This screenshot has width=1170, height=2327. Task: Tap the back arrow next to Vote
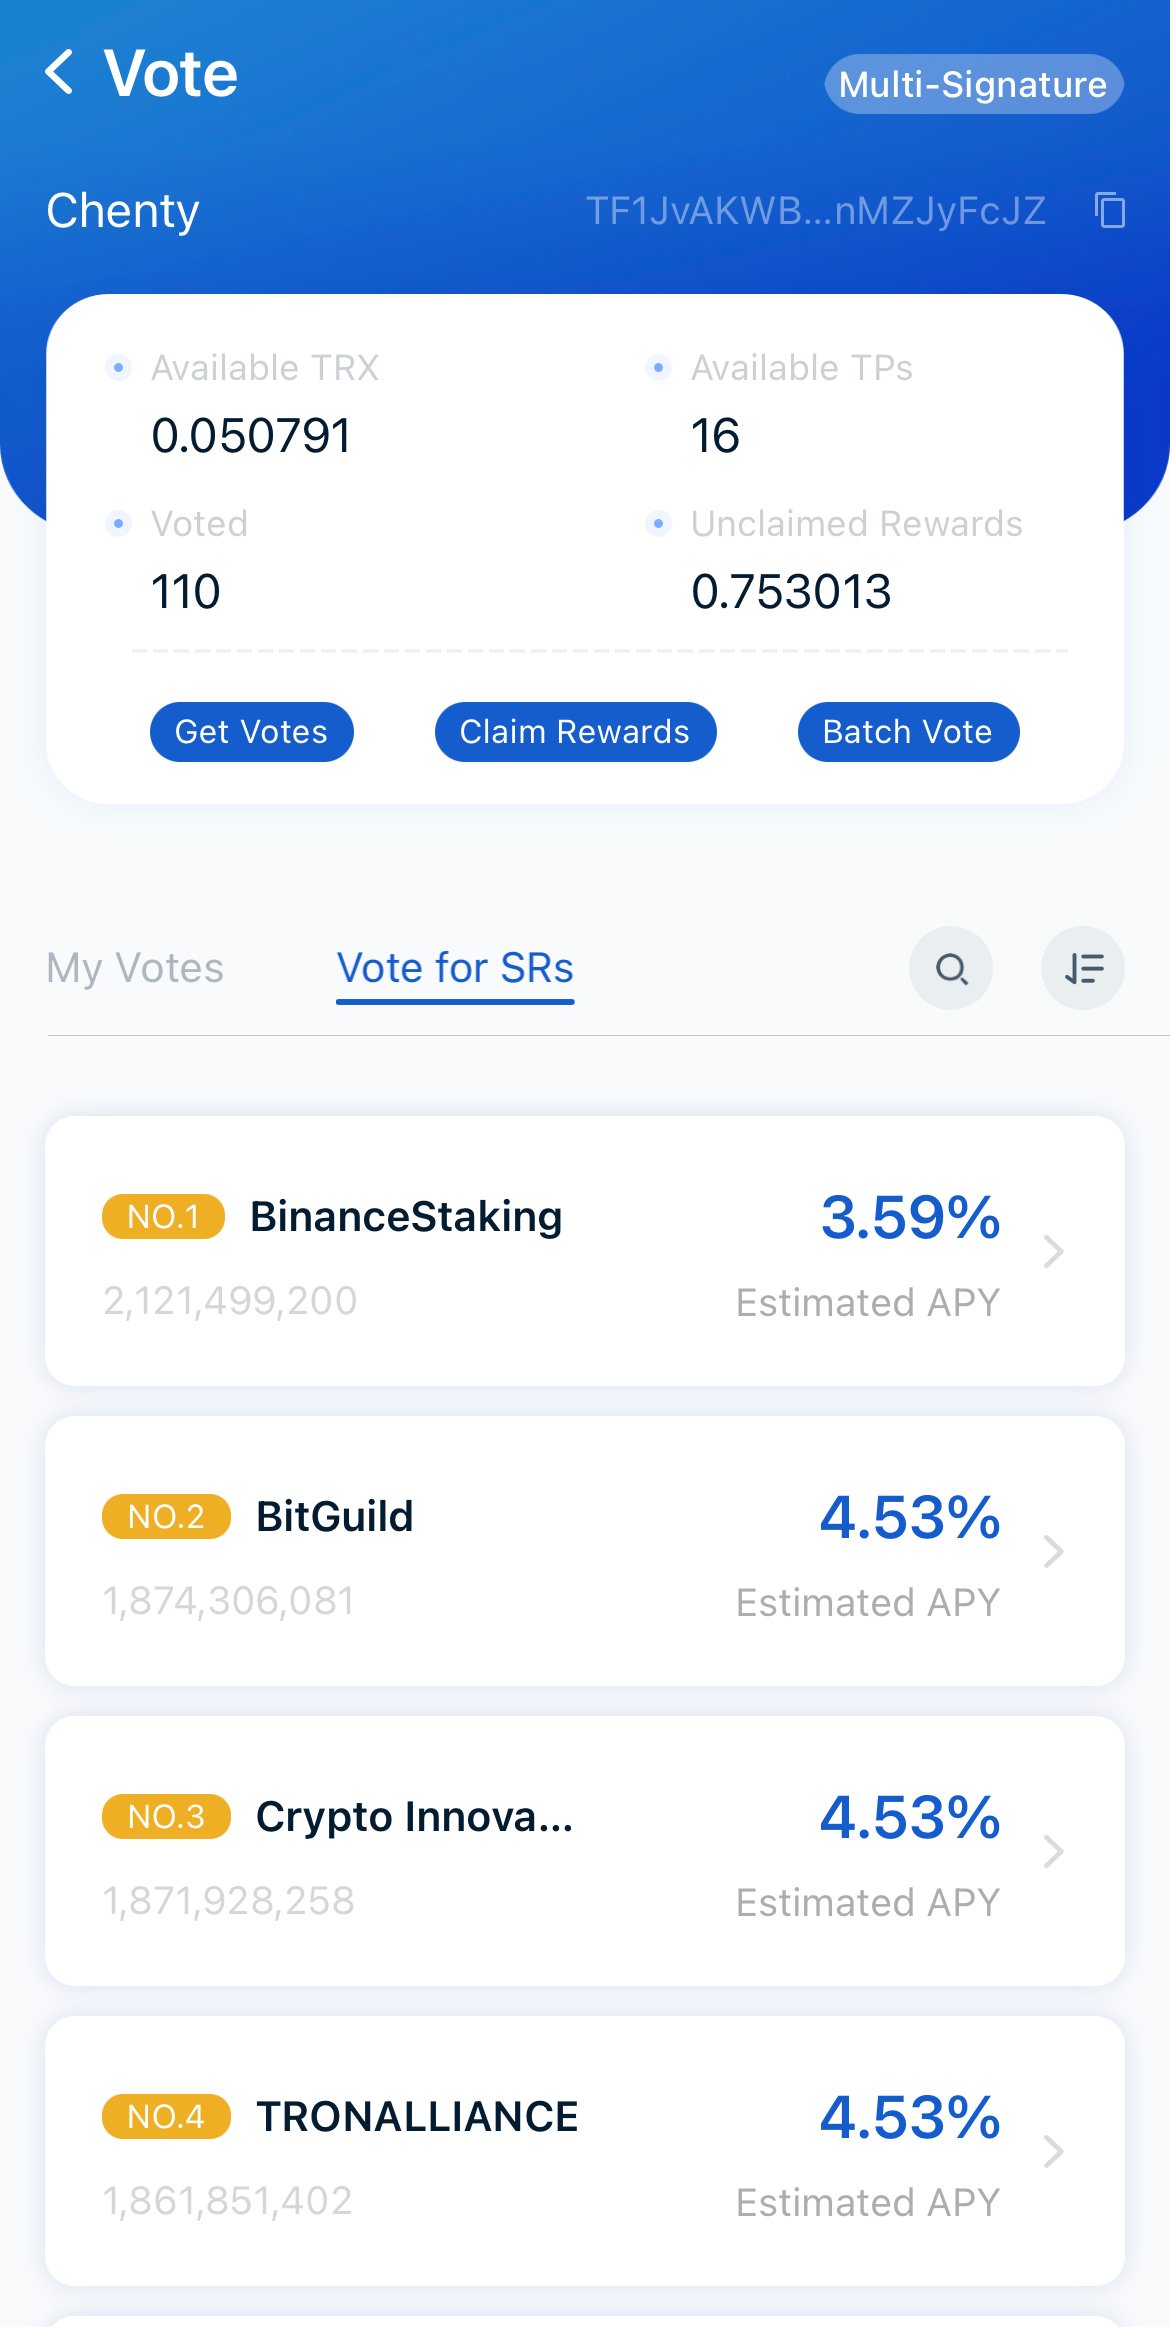click(x=60, y=73)
